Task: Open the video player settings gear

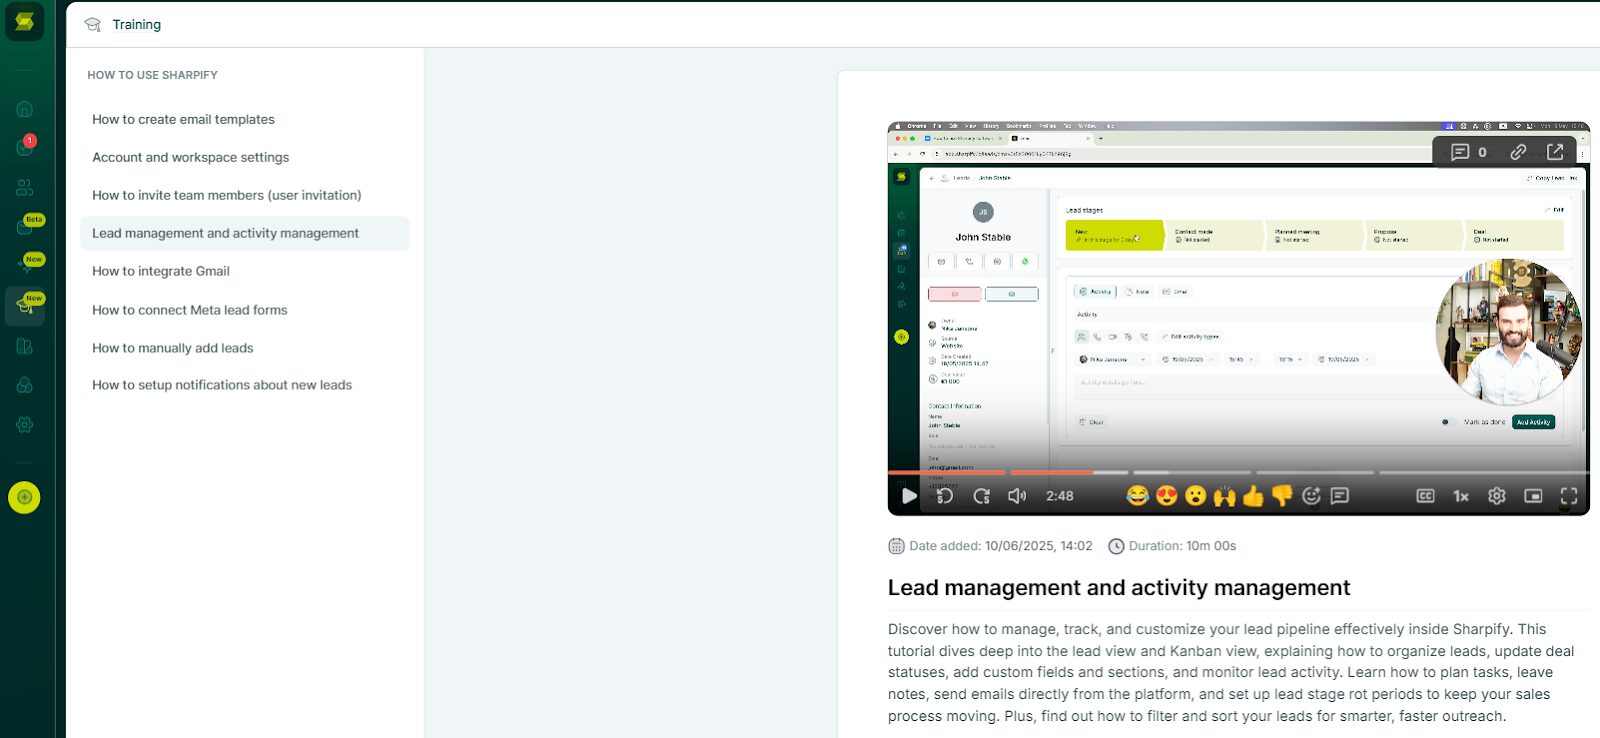Action: tap(1497, 496)
